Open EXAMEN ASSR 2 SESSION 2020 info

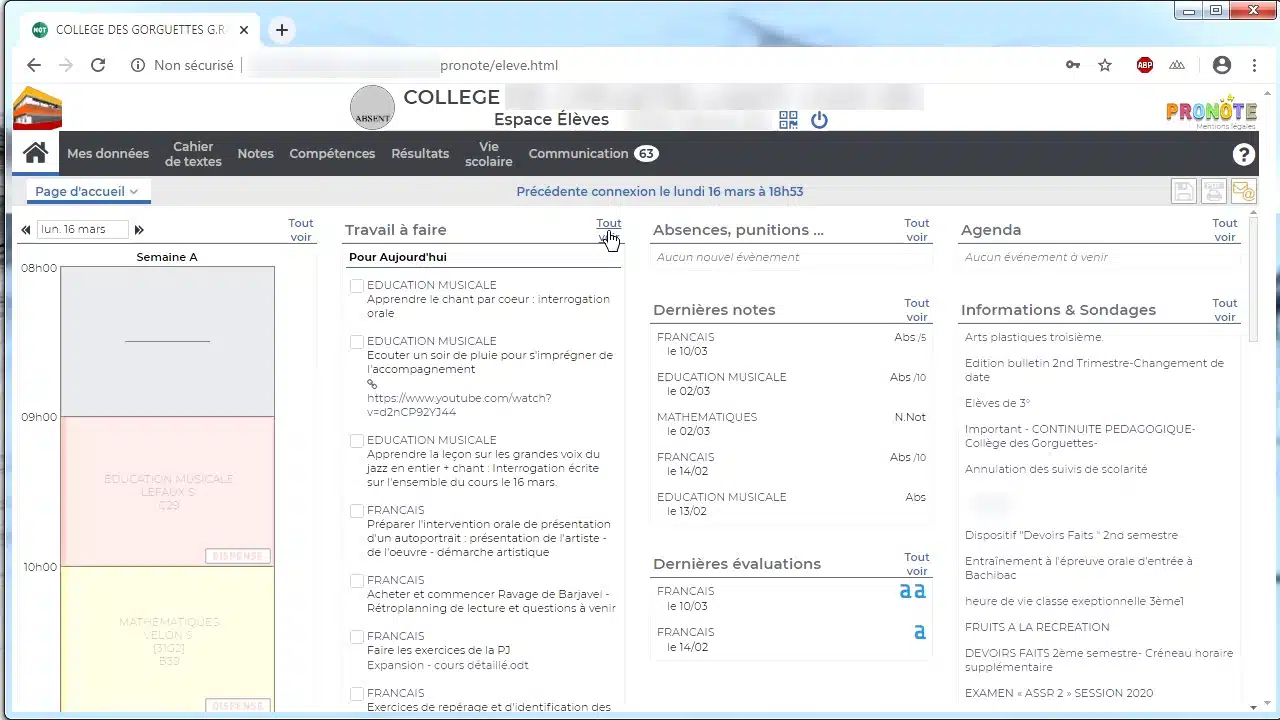point(1059,693)
